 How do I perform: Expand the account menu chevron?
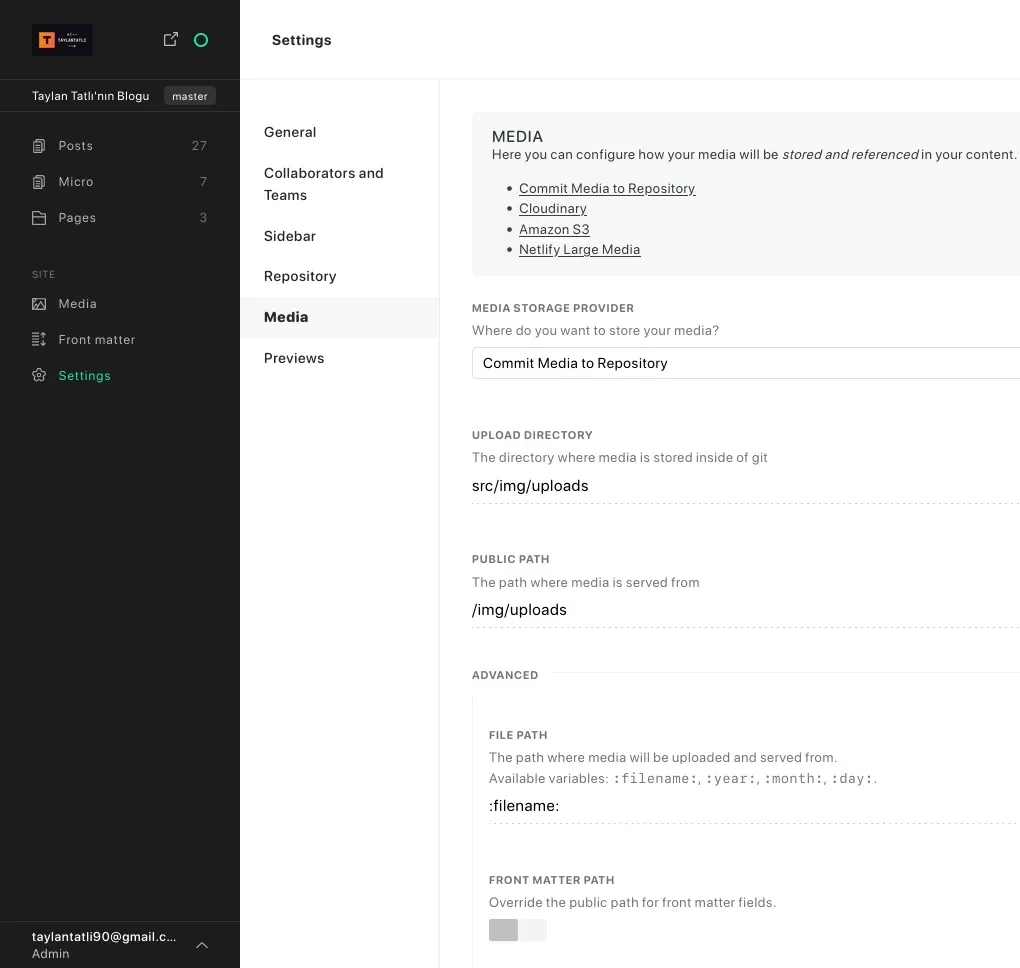(x=202, y=945)
